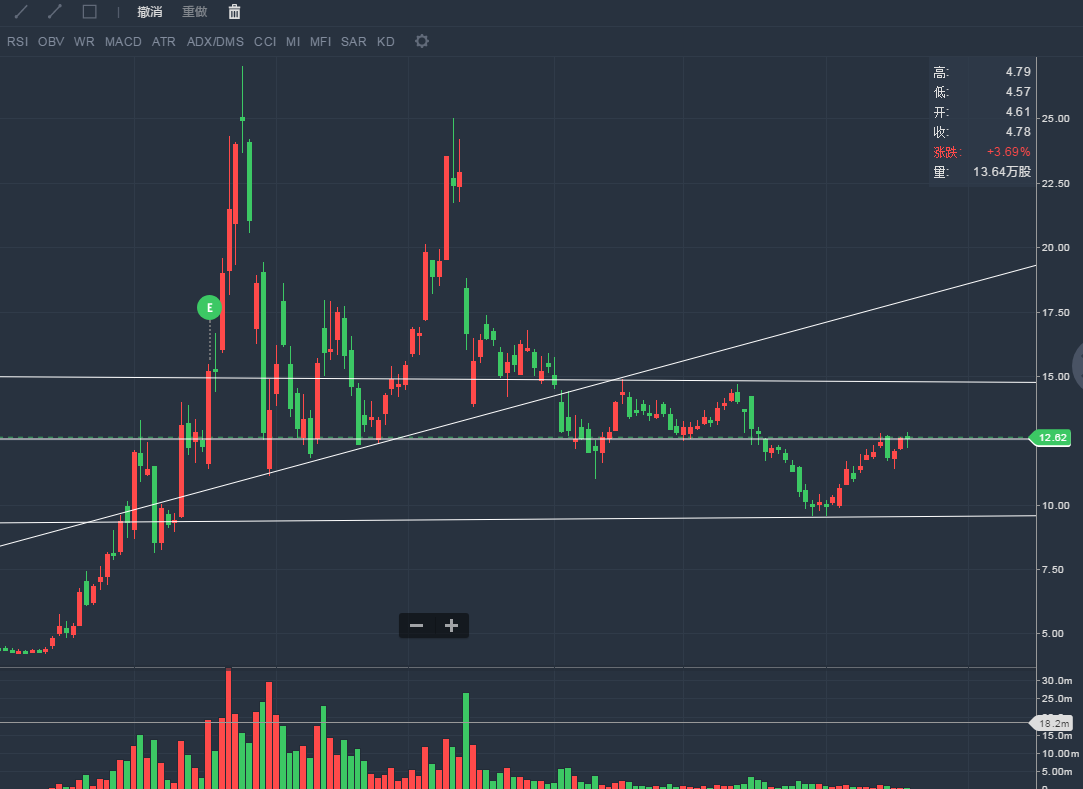Click the 30.0m volume axis label

click(x=1057, y=681)
